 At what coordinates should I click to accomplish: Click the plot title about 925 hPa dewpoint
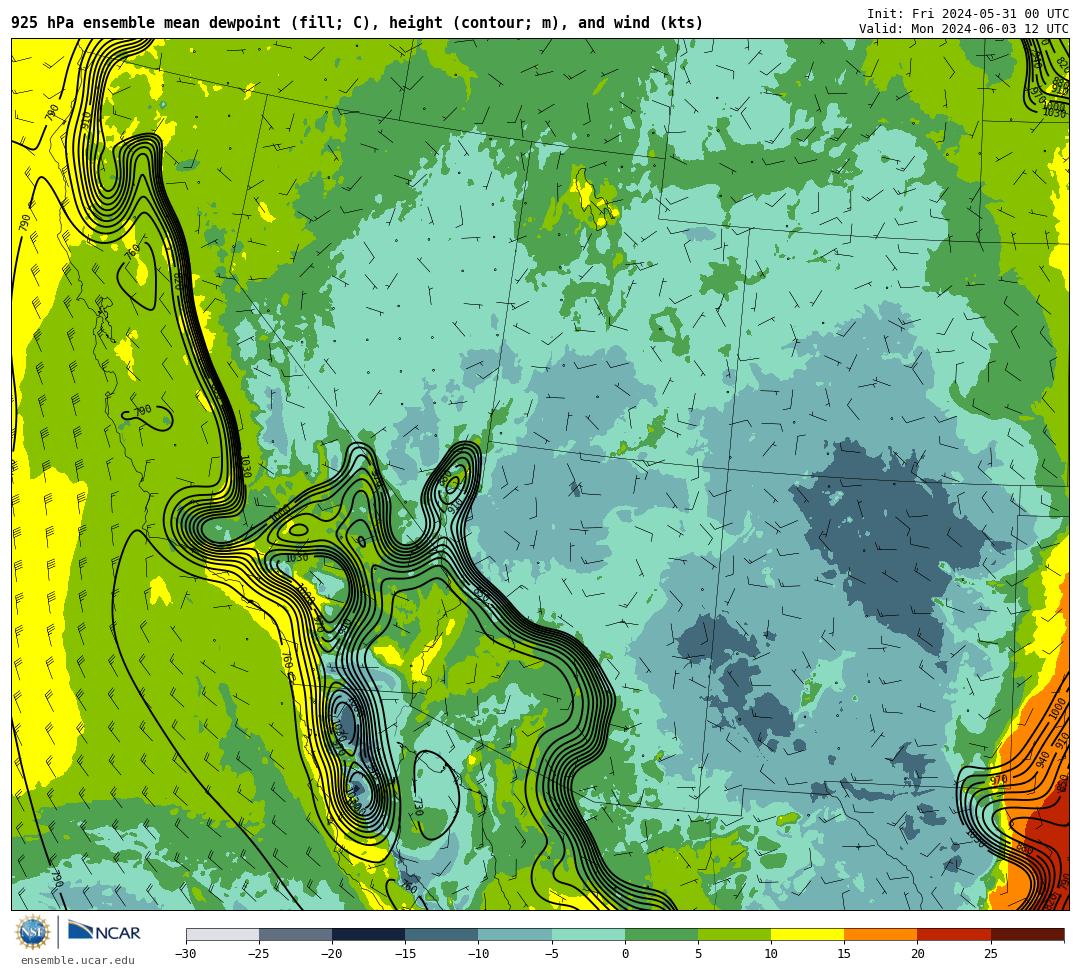tap(357, 23)
